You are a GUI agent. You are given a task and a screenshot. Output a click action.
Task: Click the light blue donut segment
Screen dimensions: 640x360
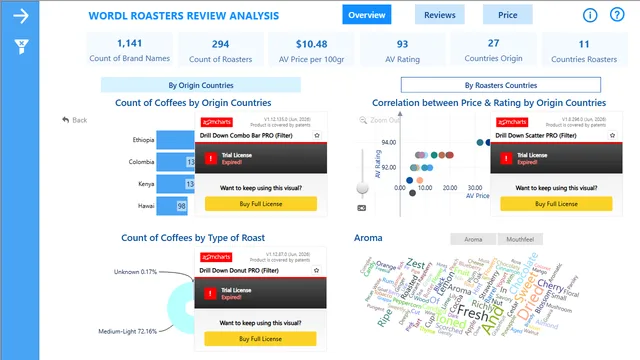[180, 308]
